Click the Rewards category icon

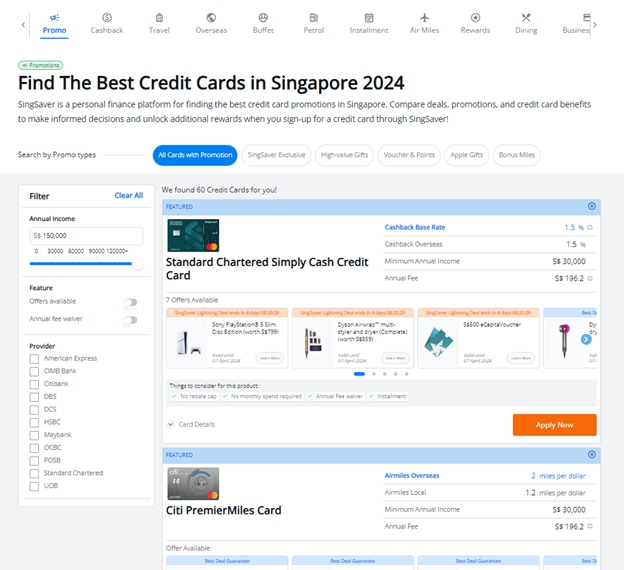click(475, 18)
